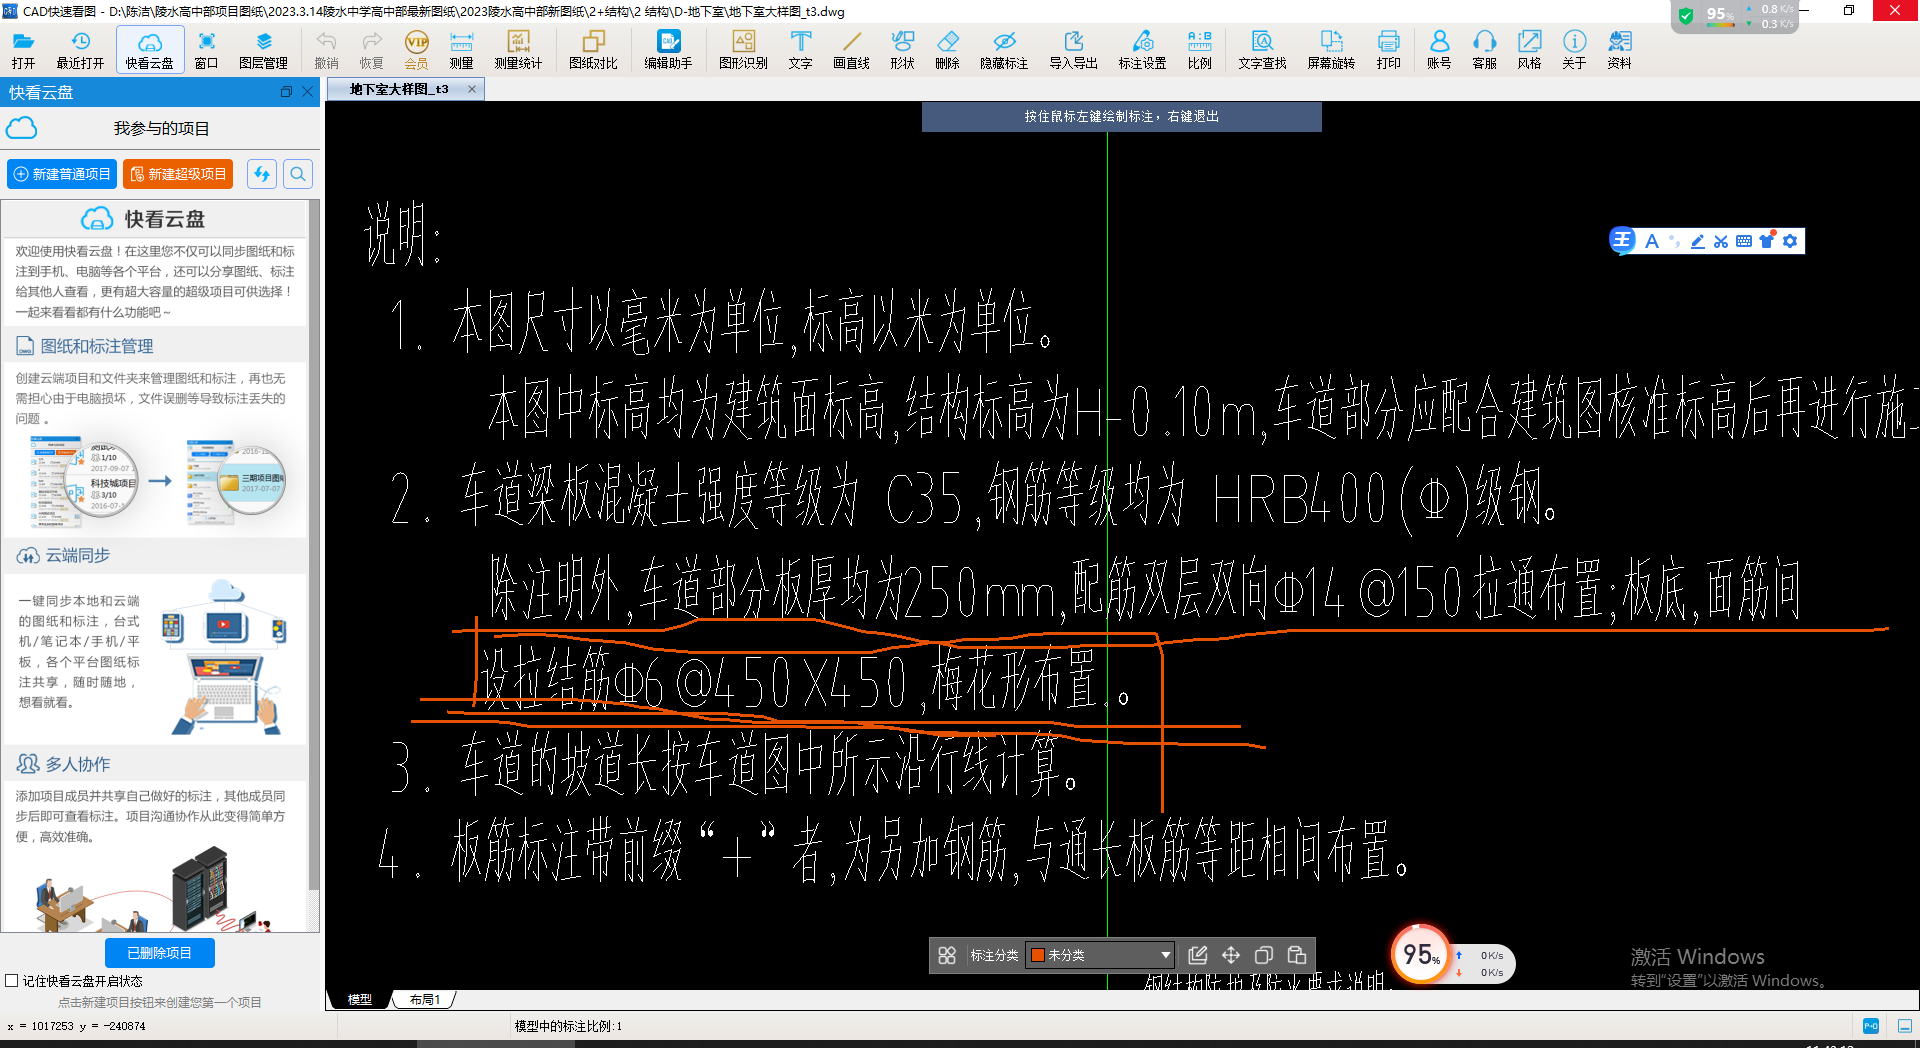Switch to the 模型 model tab
Screen dimensions: 1920x1048
[359, 999]
